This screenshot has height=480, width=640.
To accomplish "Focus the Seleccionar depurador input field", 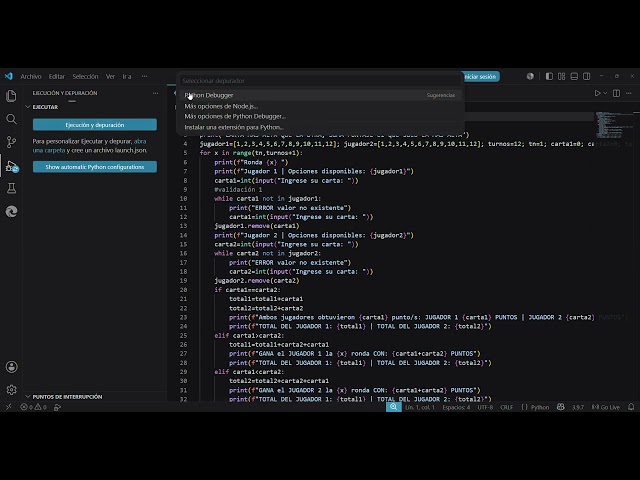I will [x=320, y=81].
